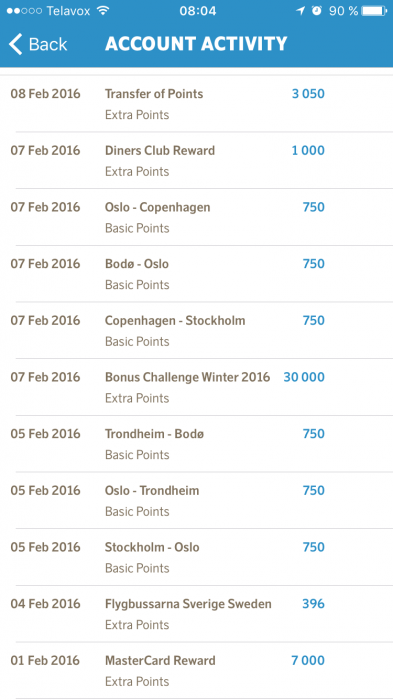Tap the signal strength dots
393x700 pixels.
24,11
